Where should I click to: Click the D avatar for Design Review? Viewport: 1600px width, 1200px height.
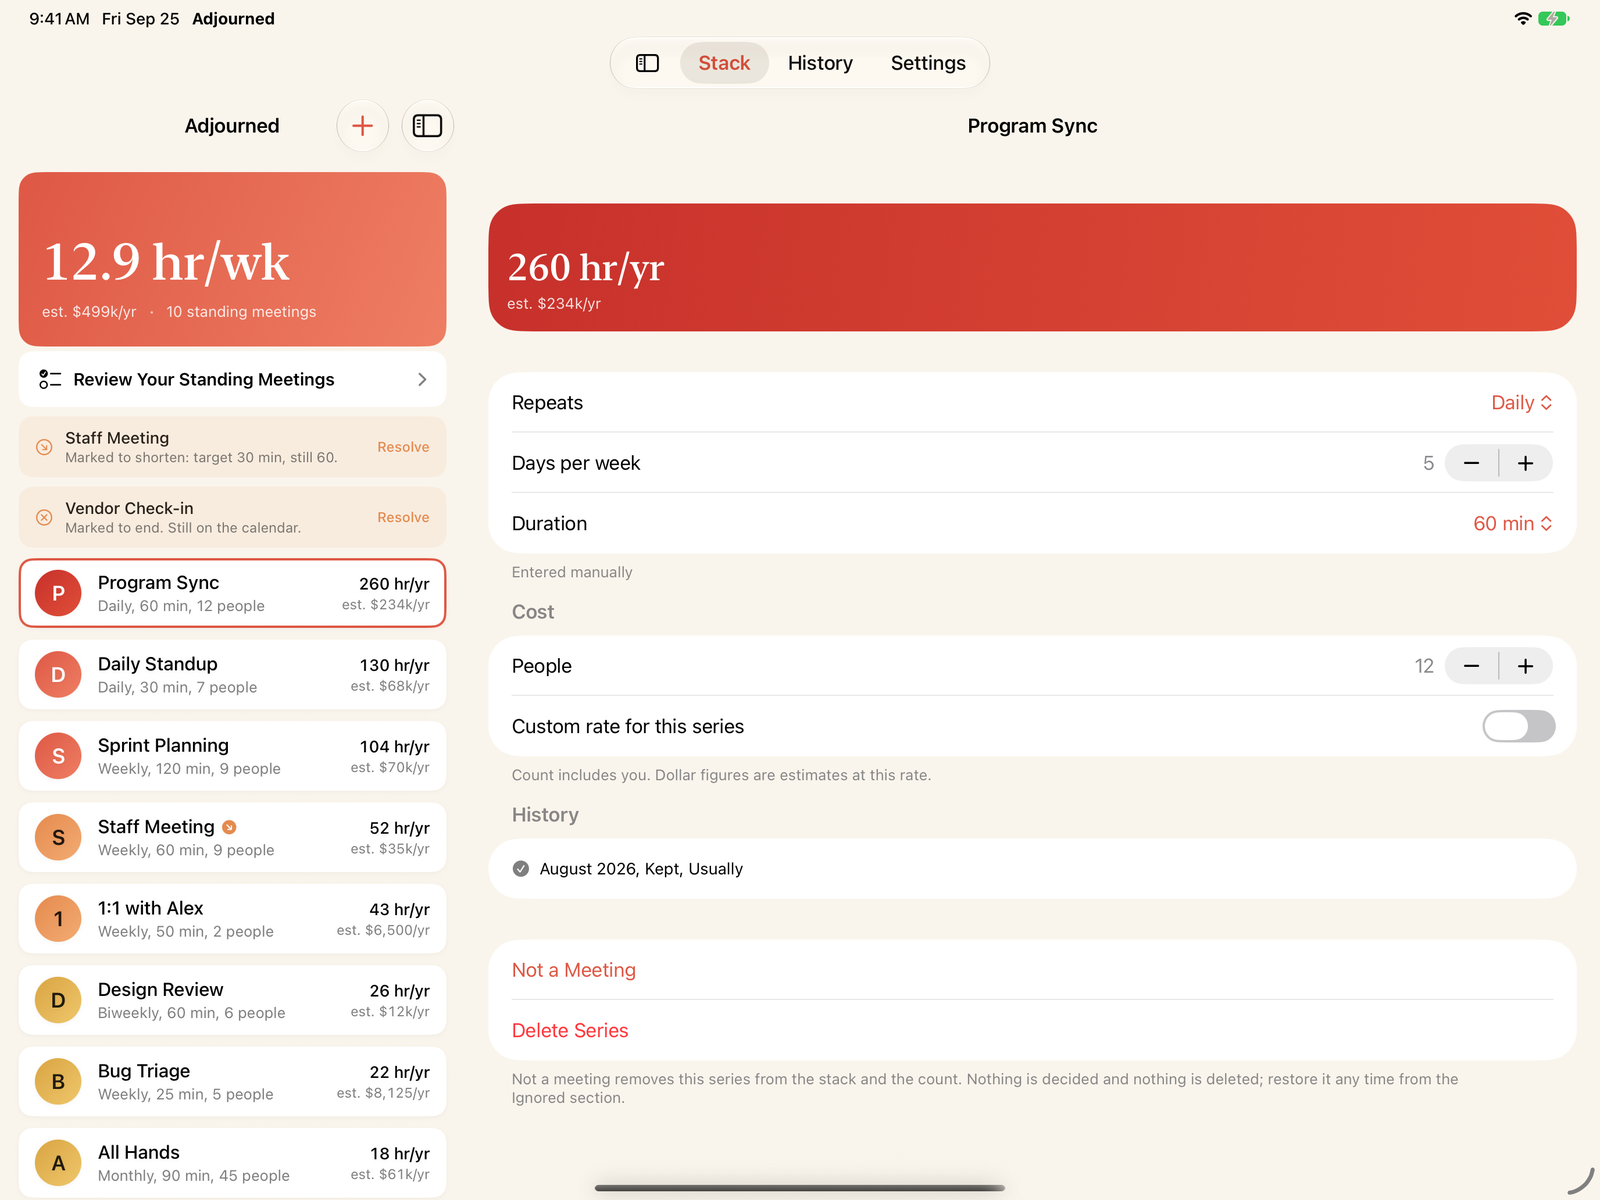pos(58,1000)
